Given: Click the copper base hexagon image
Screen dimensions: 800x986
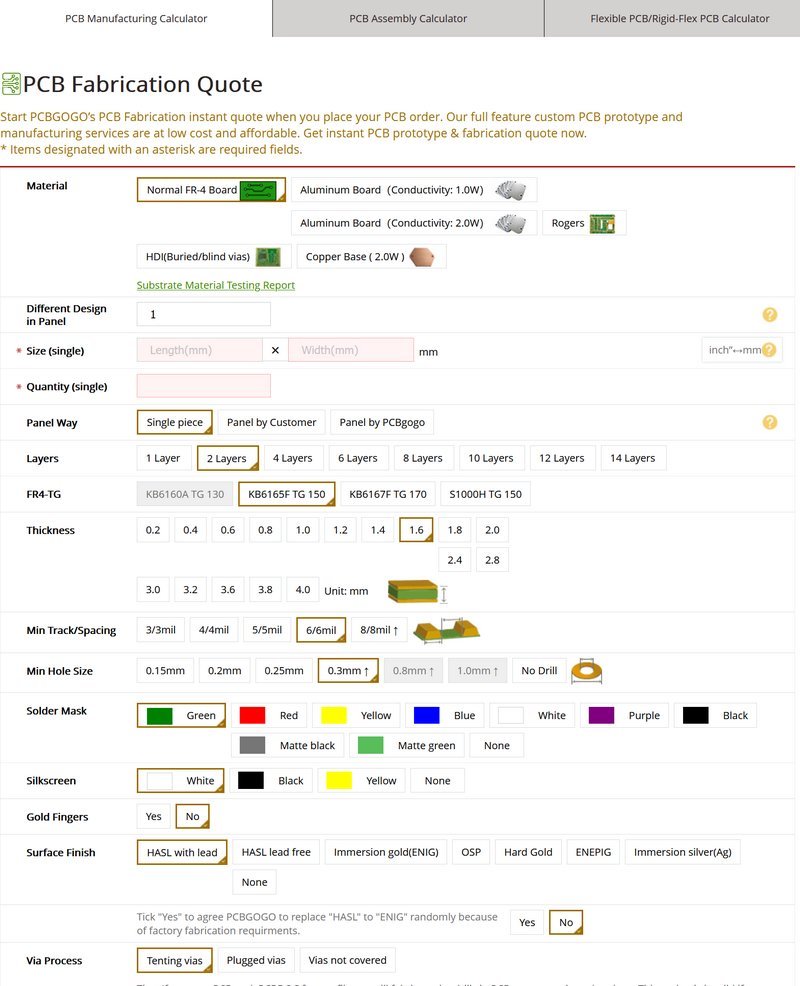Looking at the screenshot, I should point(422,257).
